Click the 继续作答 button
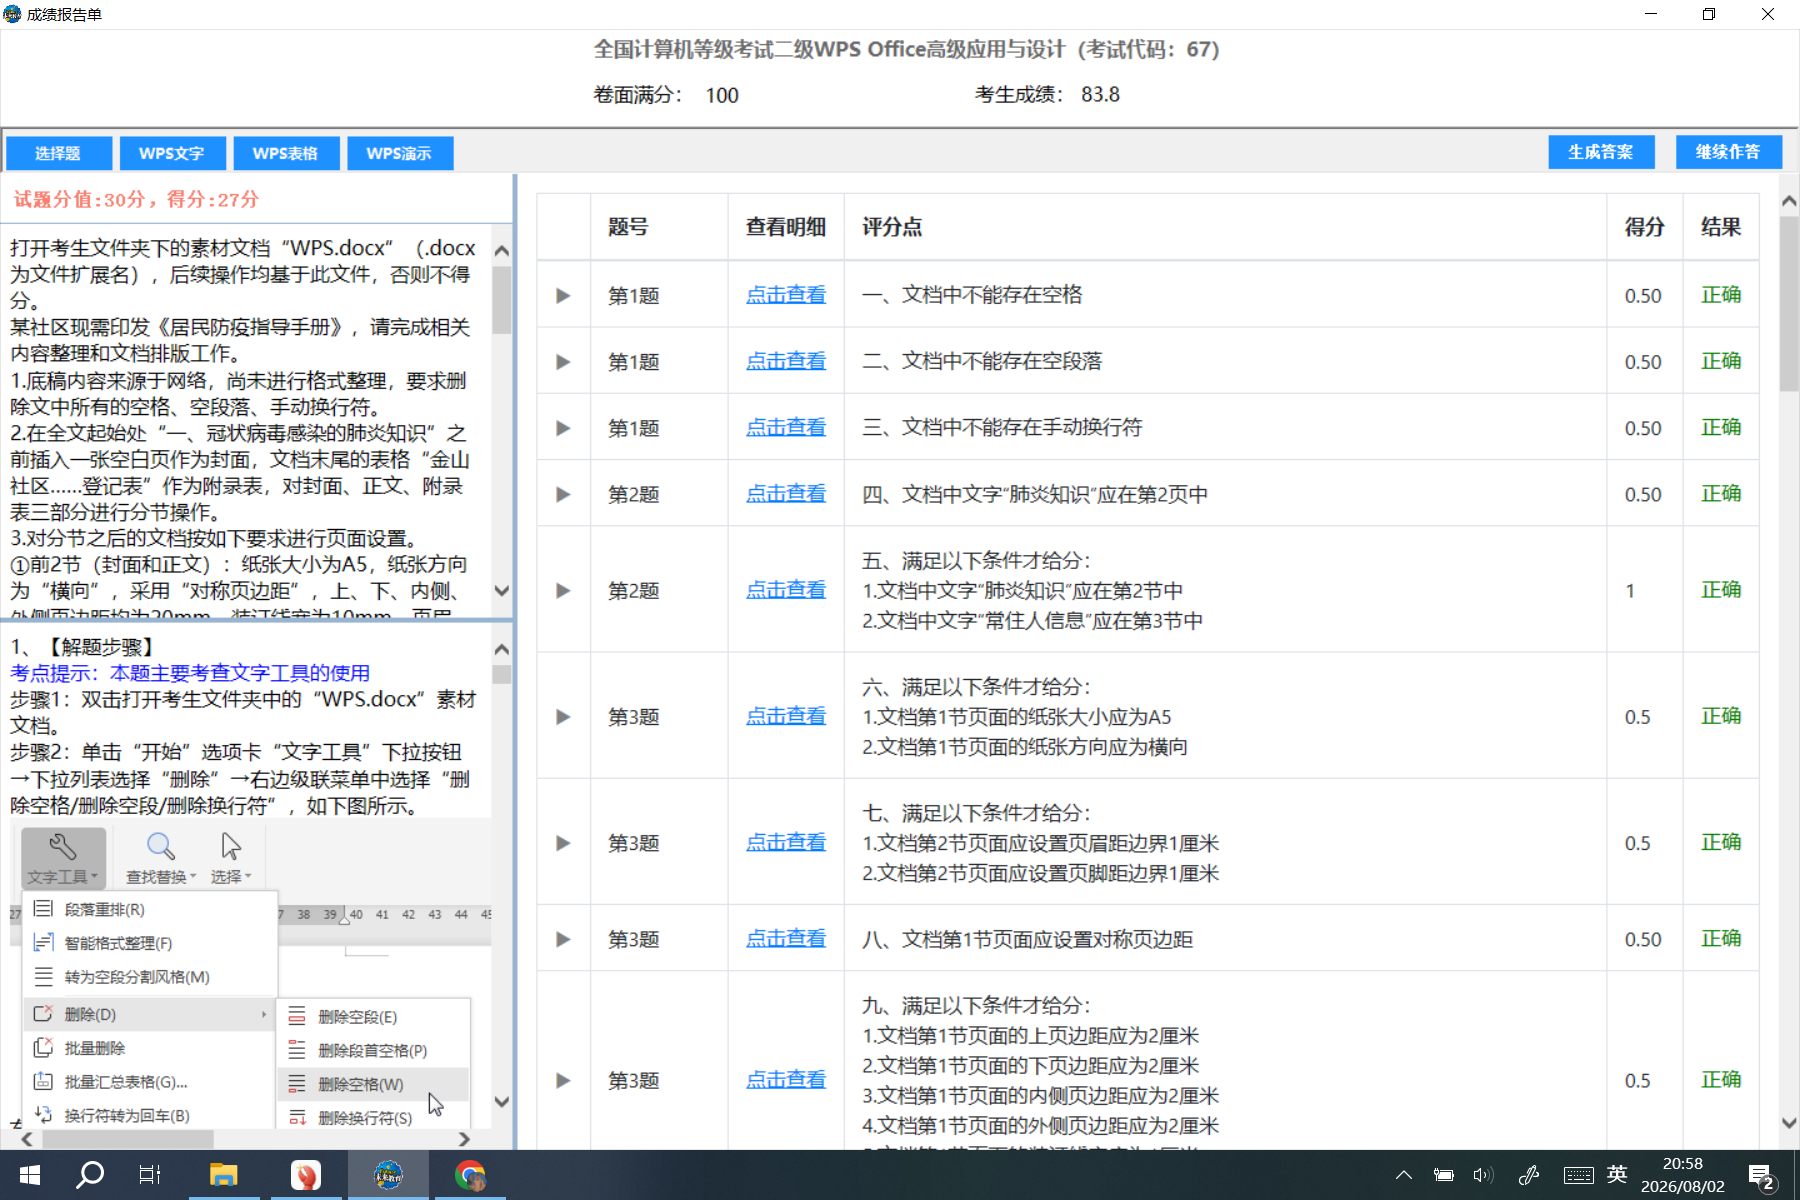Screen dimensions: 1800x1200 coord(1729,152)
